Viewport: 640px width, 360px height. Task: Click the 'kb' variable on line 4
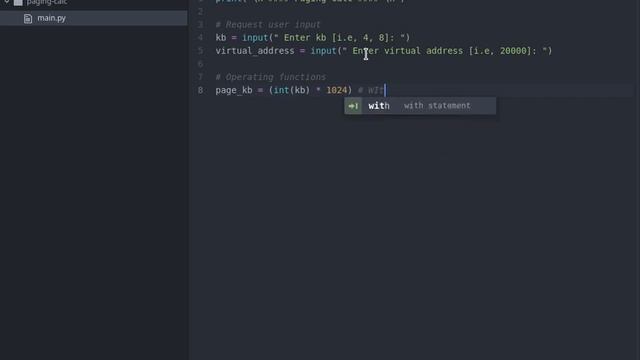point(221,38)
